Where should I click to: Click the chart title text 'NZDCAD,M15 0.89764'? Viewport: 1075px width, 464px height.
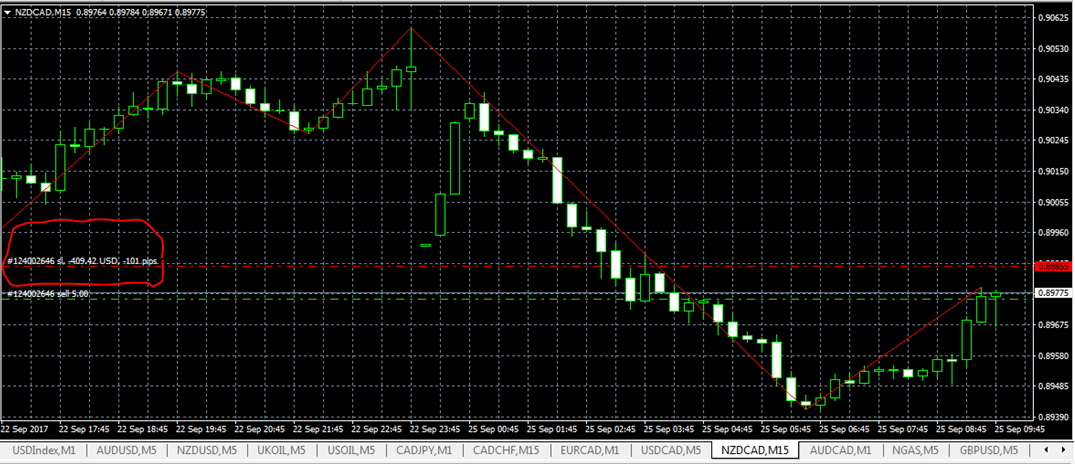[x=62, y=12]
